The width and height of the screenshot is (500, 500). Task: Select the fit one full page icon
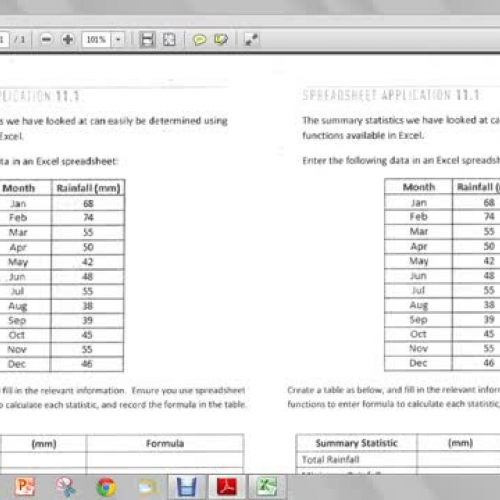(169, 40)
